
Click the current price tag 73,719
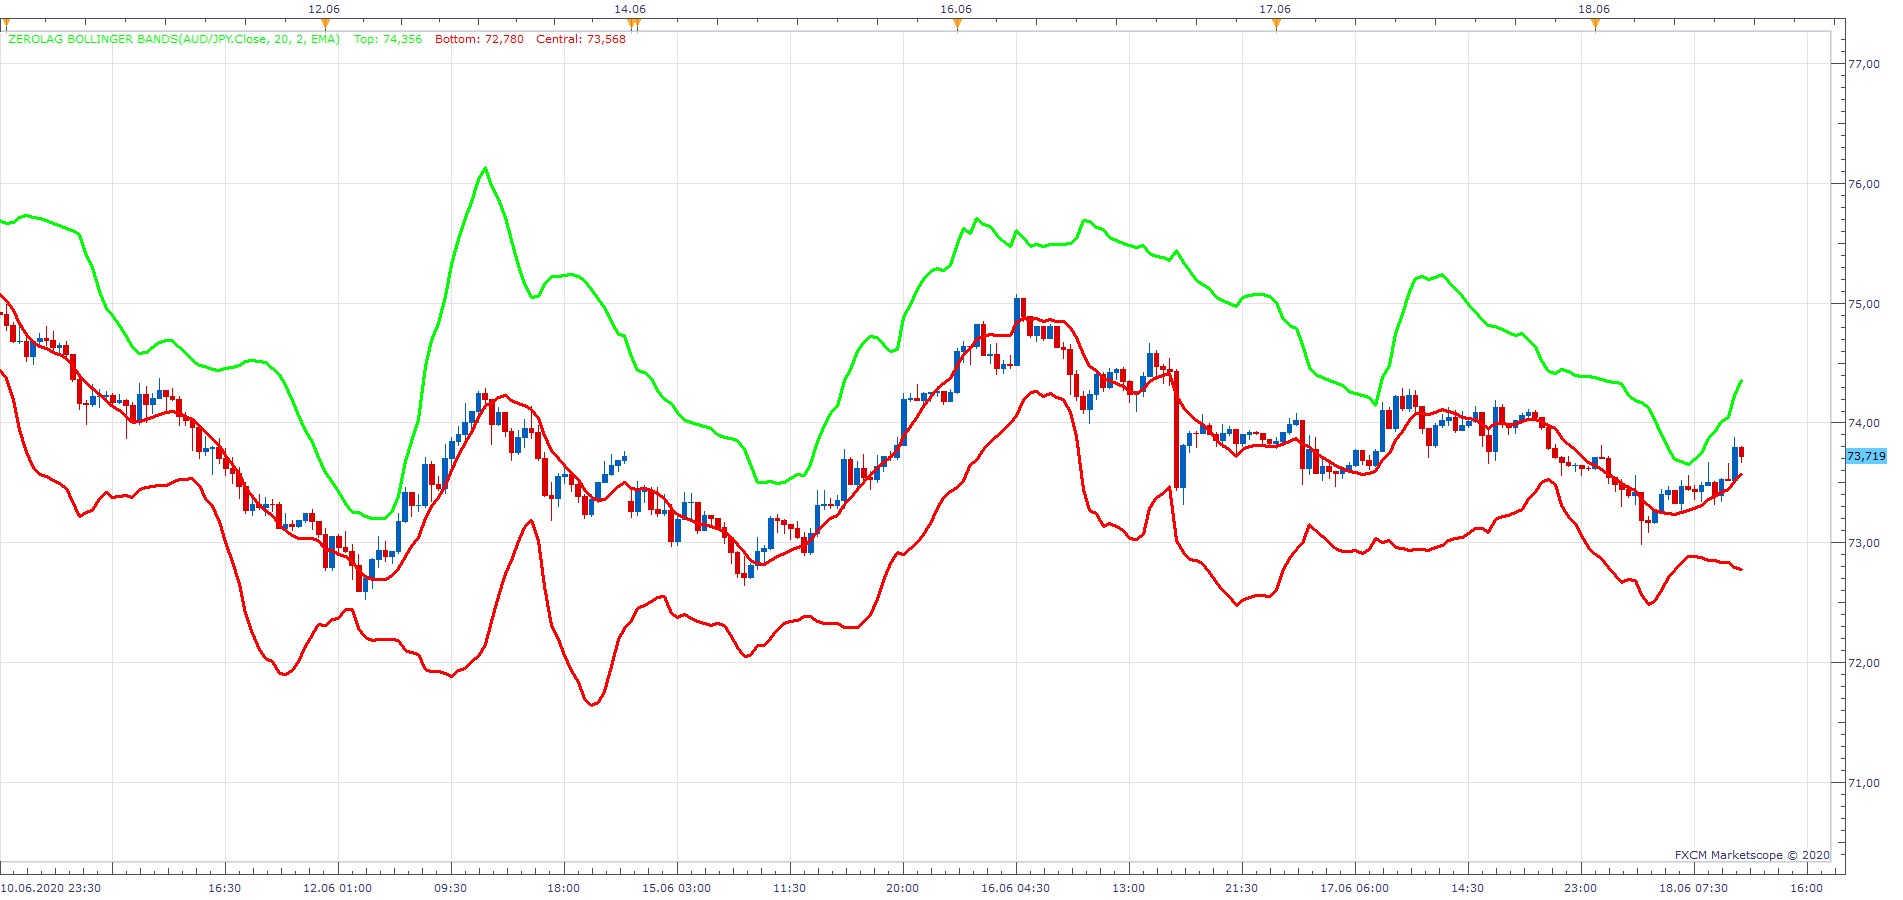pos(1866,456)
